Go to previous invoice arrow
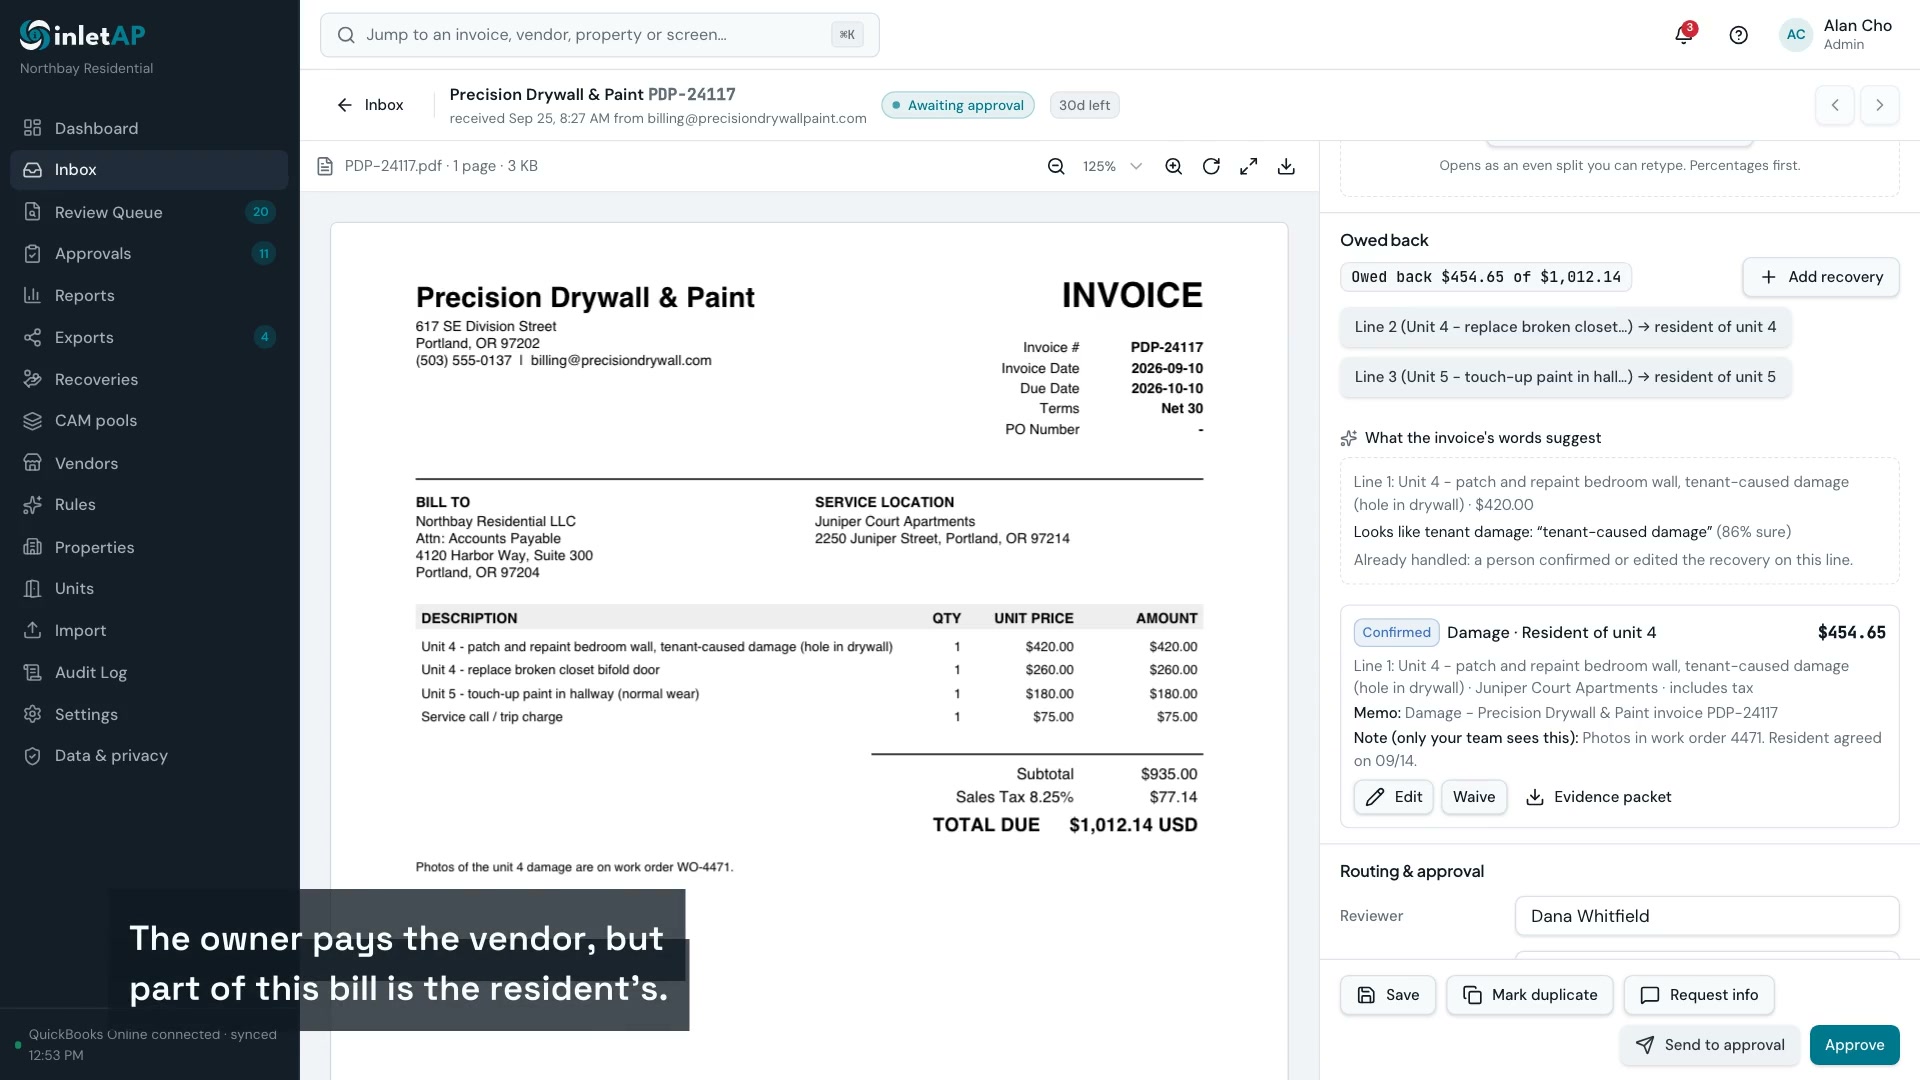1920x1080 pixels. coord(1835,105)
